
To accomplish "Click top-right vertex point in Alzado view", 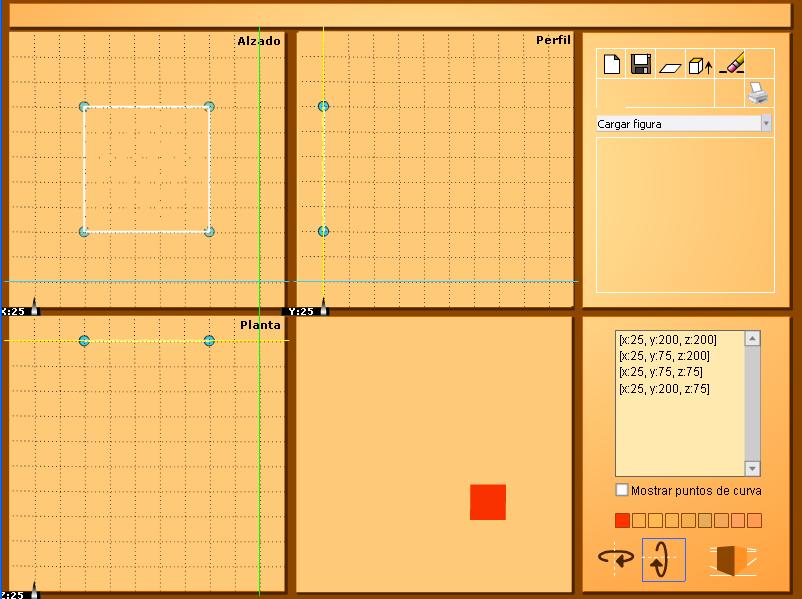I will click(209, 106).
